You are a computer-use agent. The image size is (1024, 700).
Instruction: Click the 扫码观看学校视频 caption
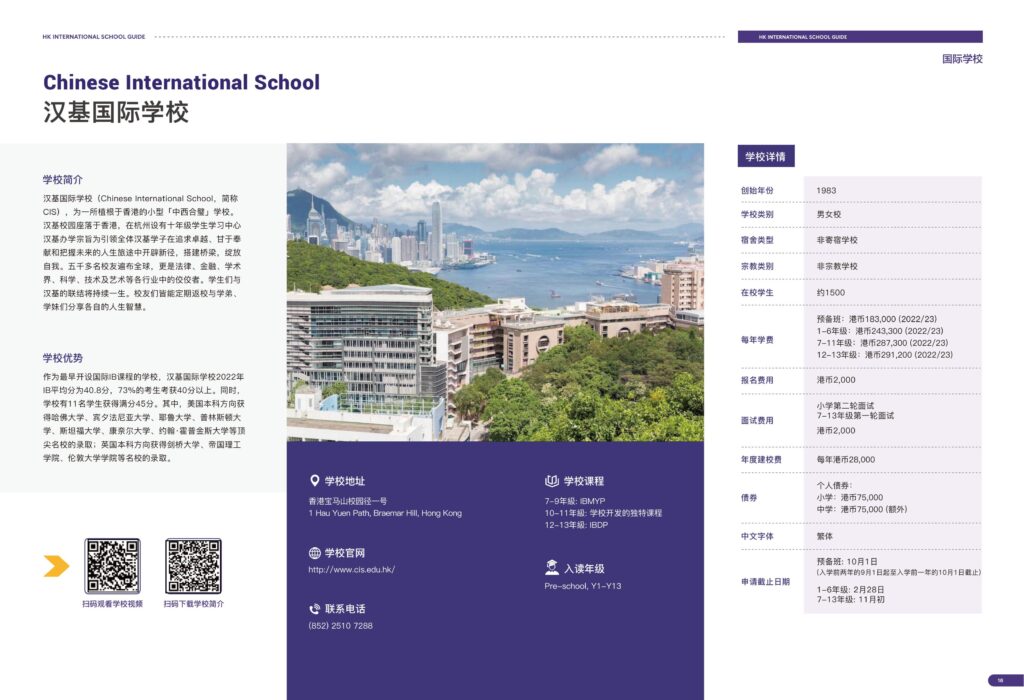coord(112,604)
